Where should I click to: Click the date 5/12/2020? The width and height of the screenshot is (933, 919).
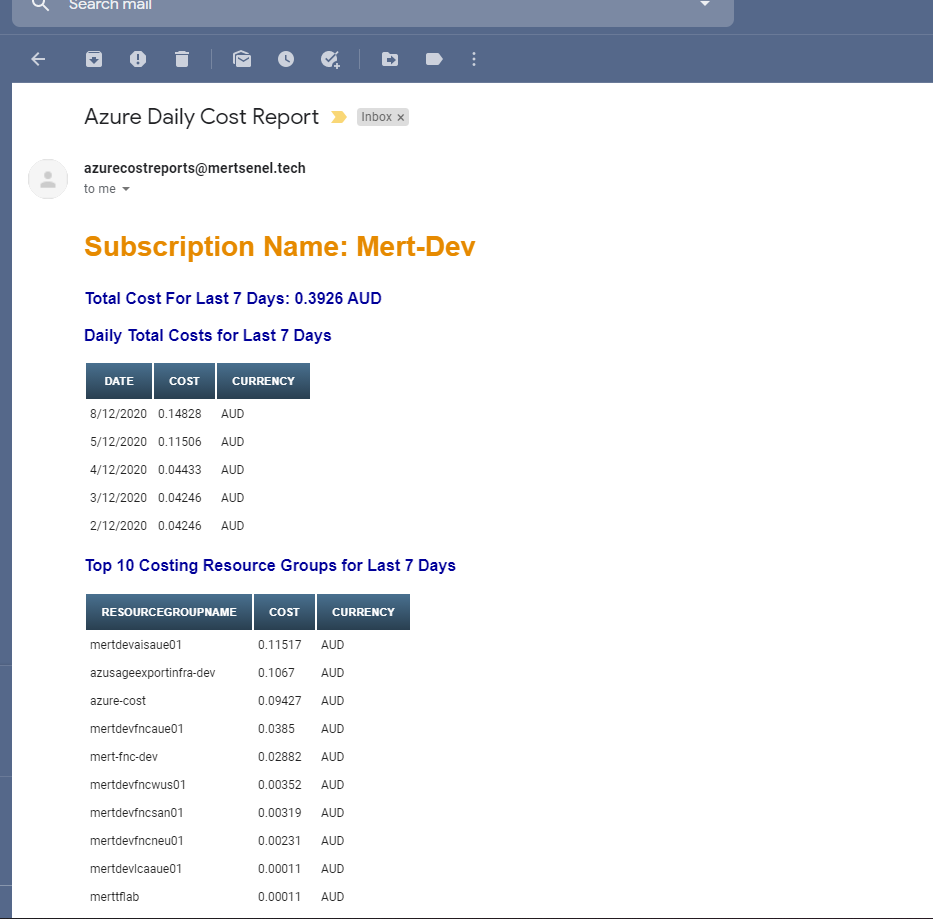pos(118,442)
